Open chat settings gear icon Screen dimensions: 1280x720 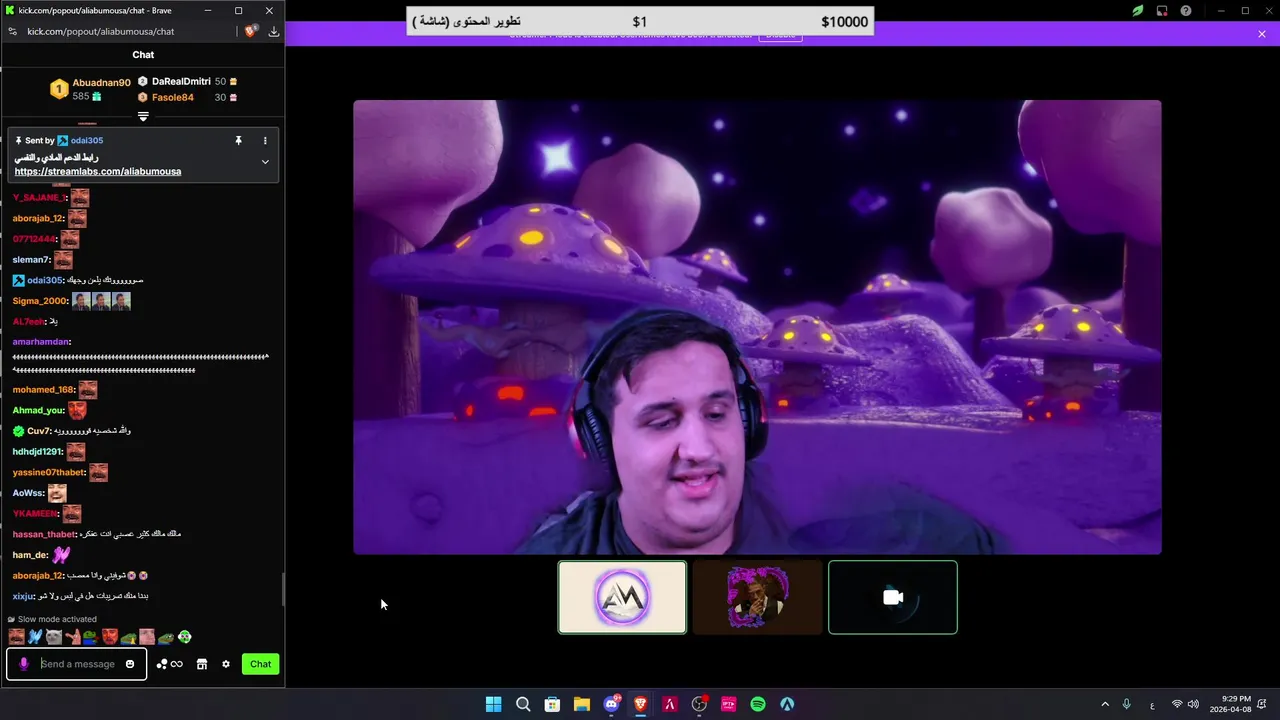226,664
